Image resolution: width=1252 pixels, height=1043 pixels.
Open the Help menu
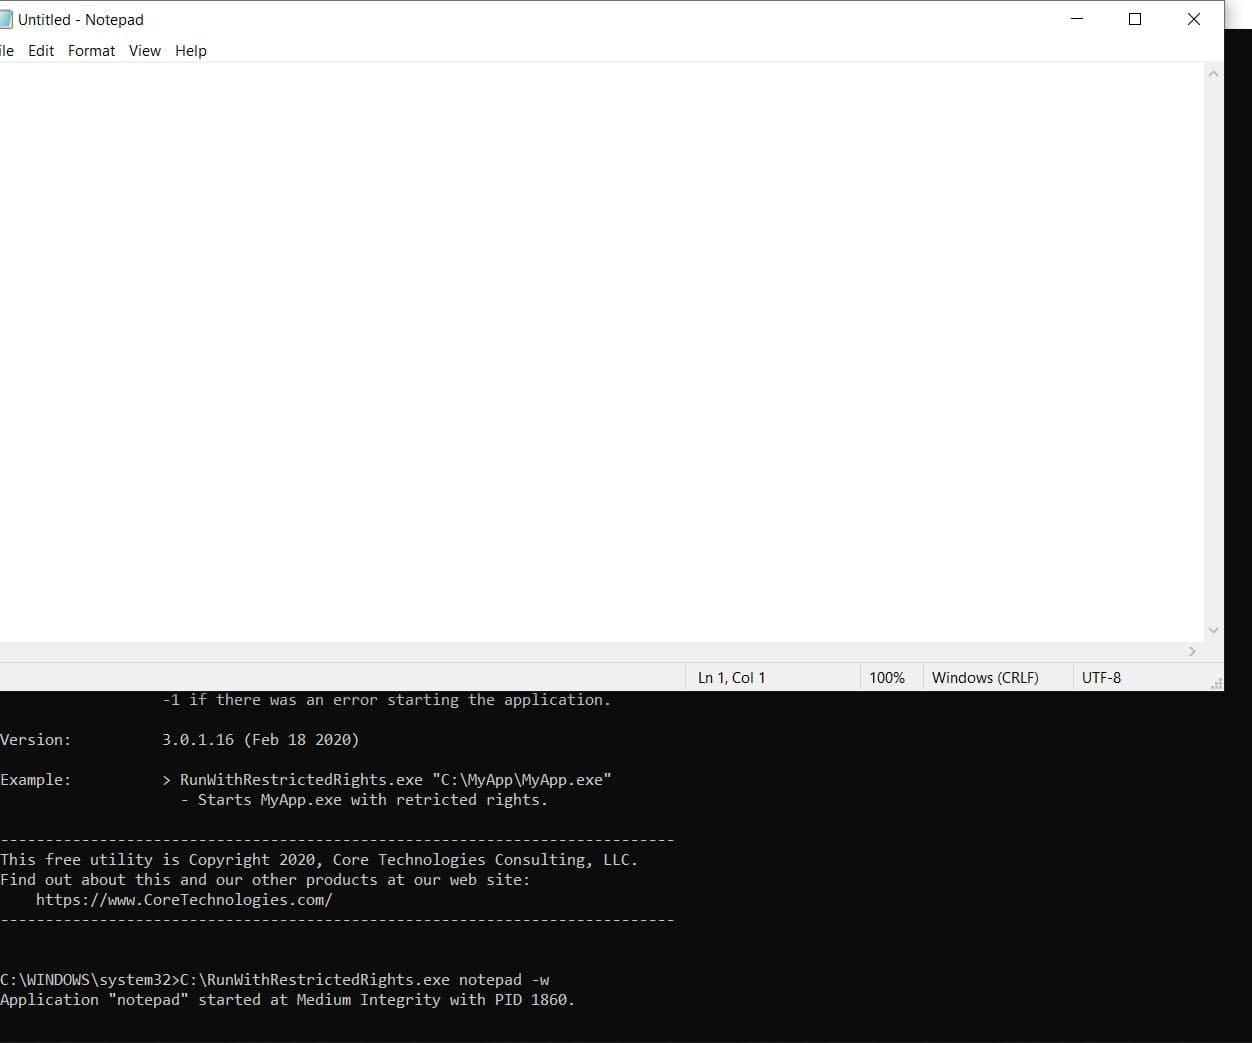click(x=190, y=50)
